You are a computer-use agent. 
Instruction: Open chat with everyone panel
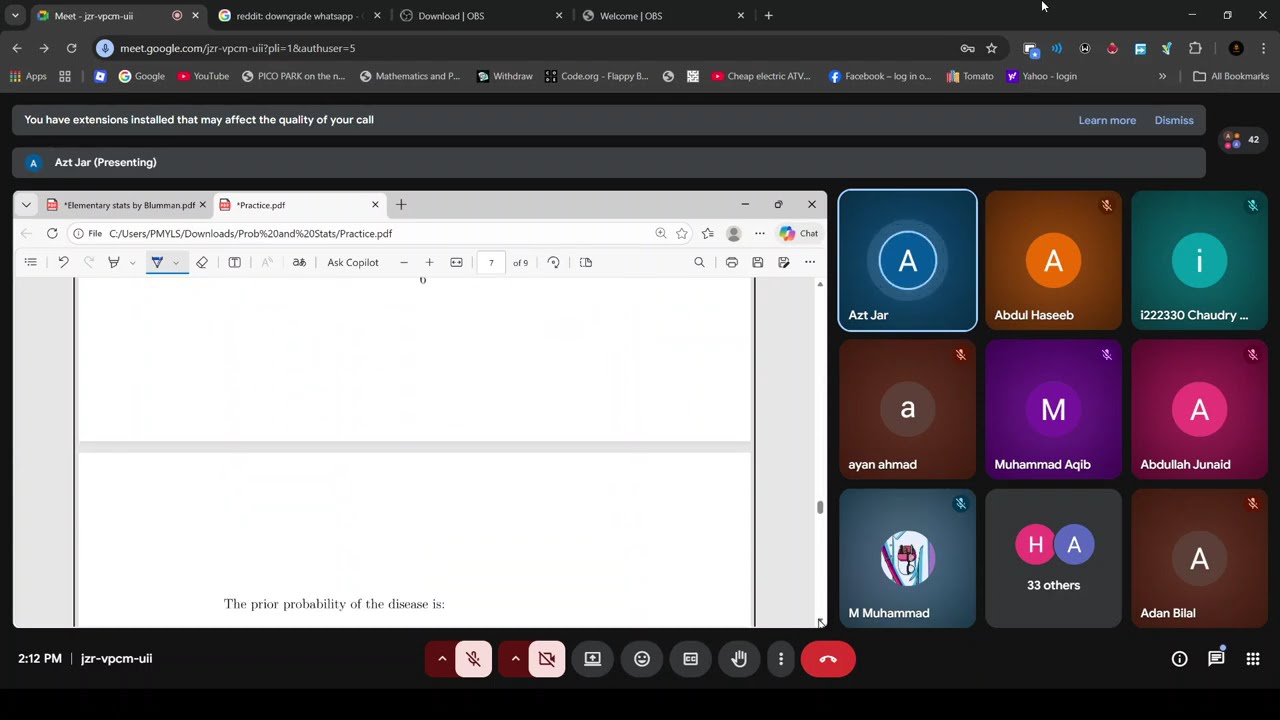(1216, 658)
